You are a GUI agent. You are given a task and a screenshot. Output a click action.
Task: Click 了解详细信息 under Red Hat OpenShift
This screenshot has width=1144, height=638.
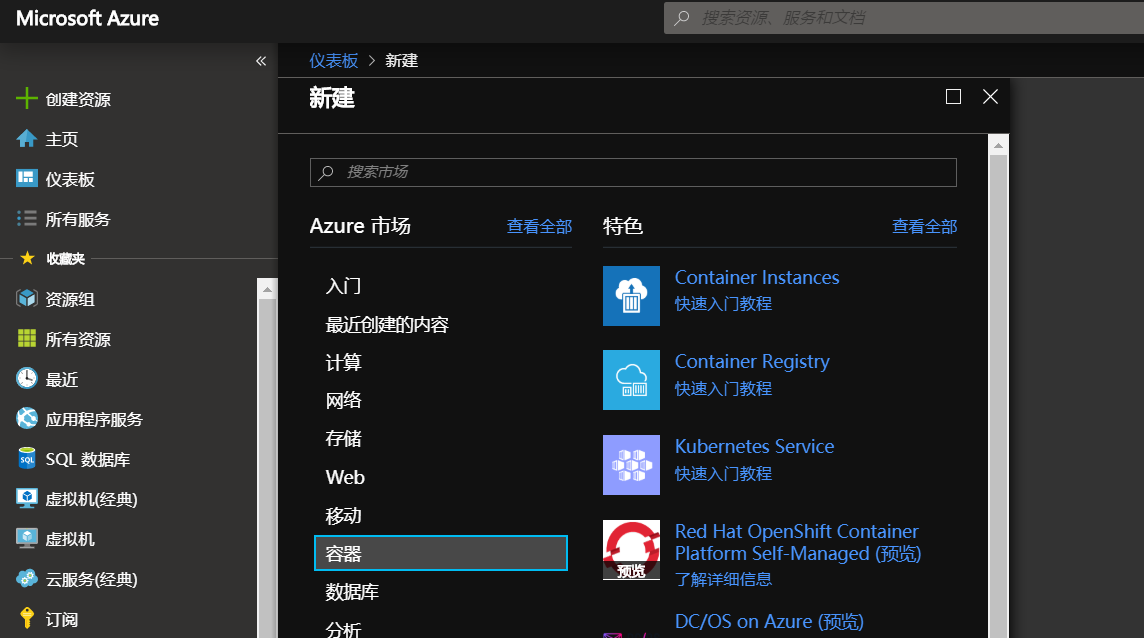click(723, 580)
